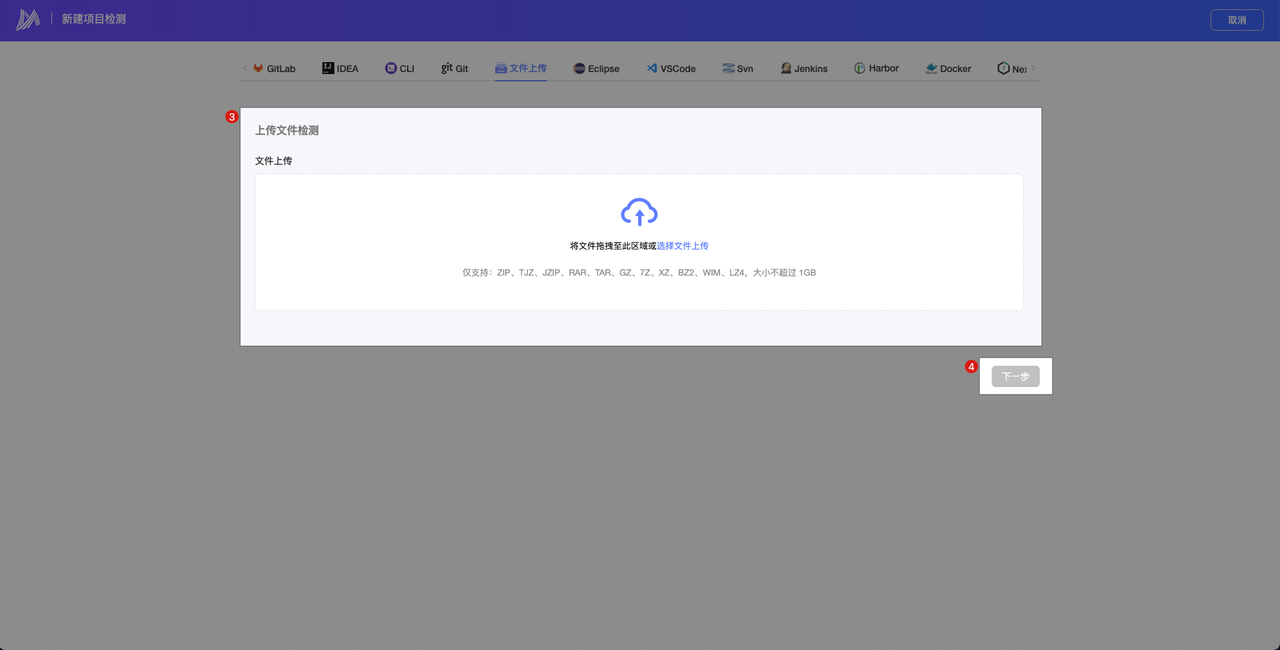Click the app logo in header

click(x=28, y=20)
